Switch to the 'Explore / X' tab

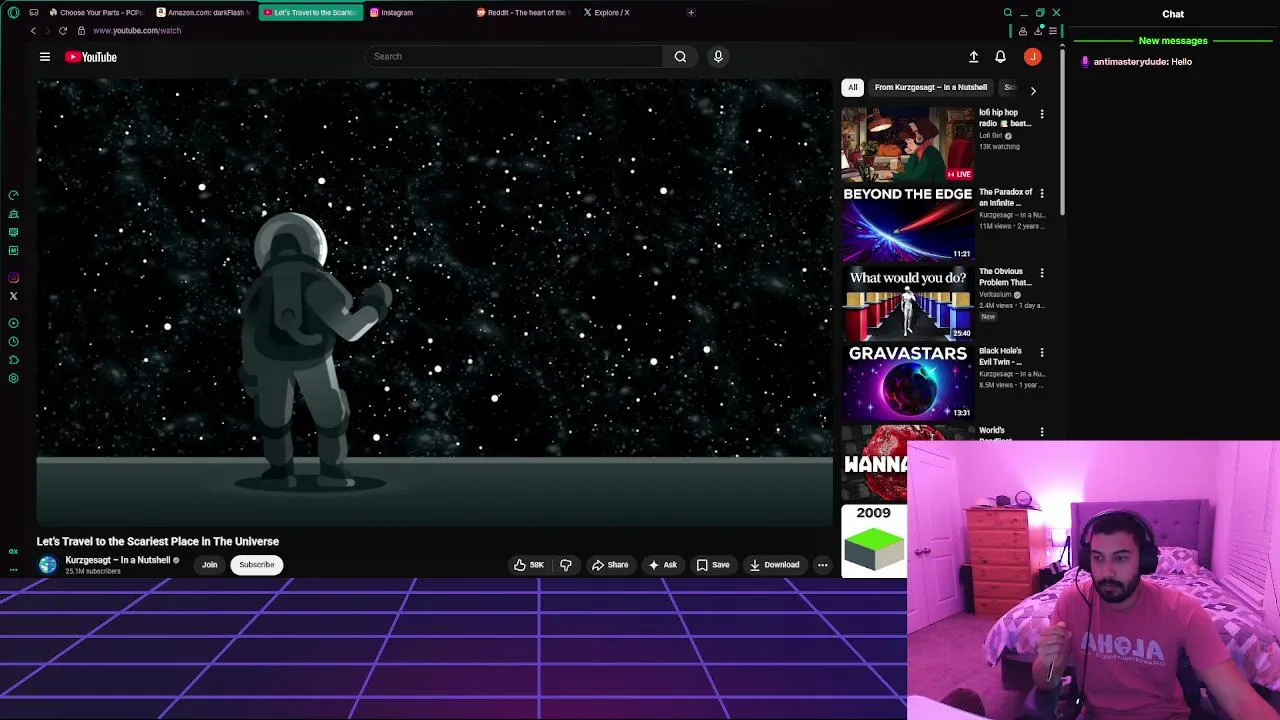[629, 12]
